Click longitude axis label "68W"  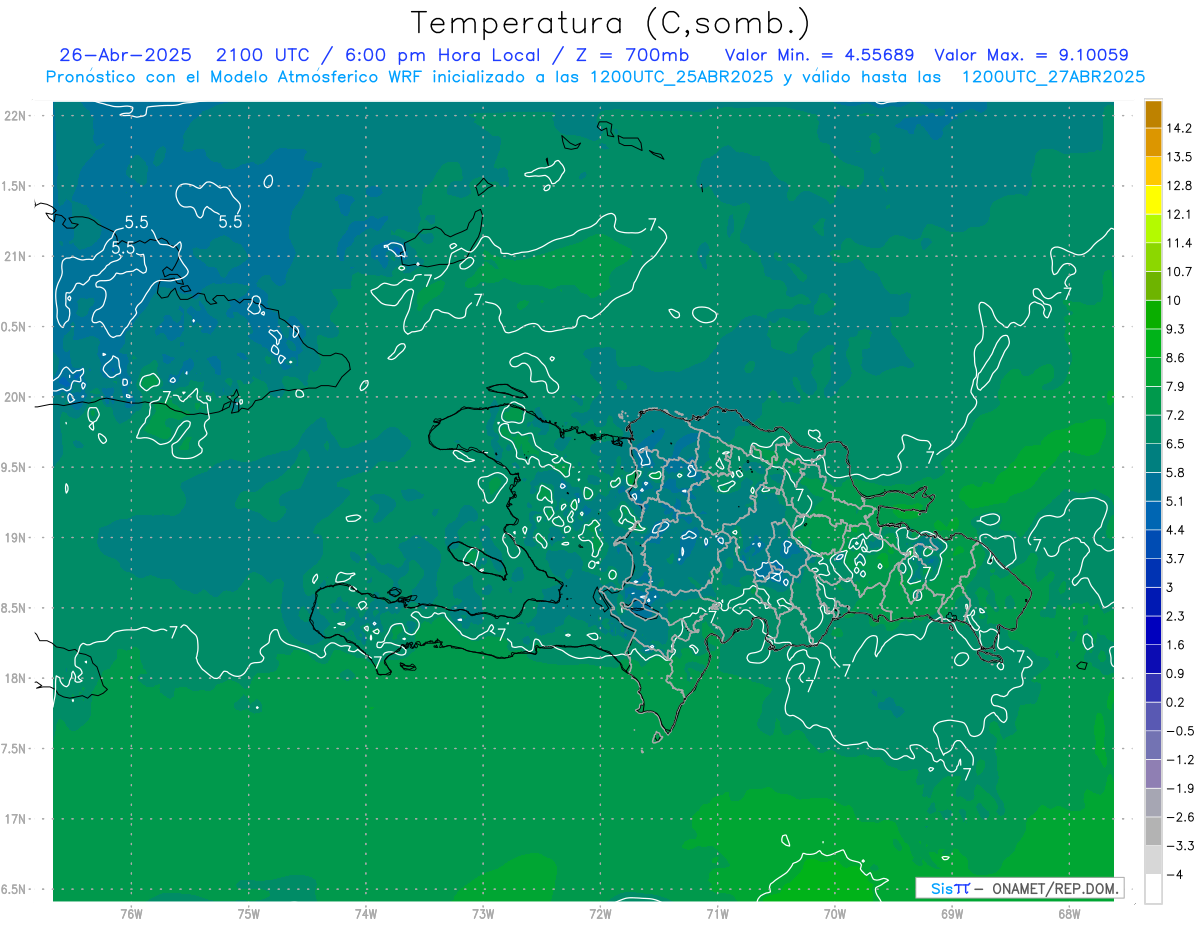[1069, 914]
